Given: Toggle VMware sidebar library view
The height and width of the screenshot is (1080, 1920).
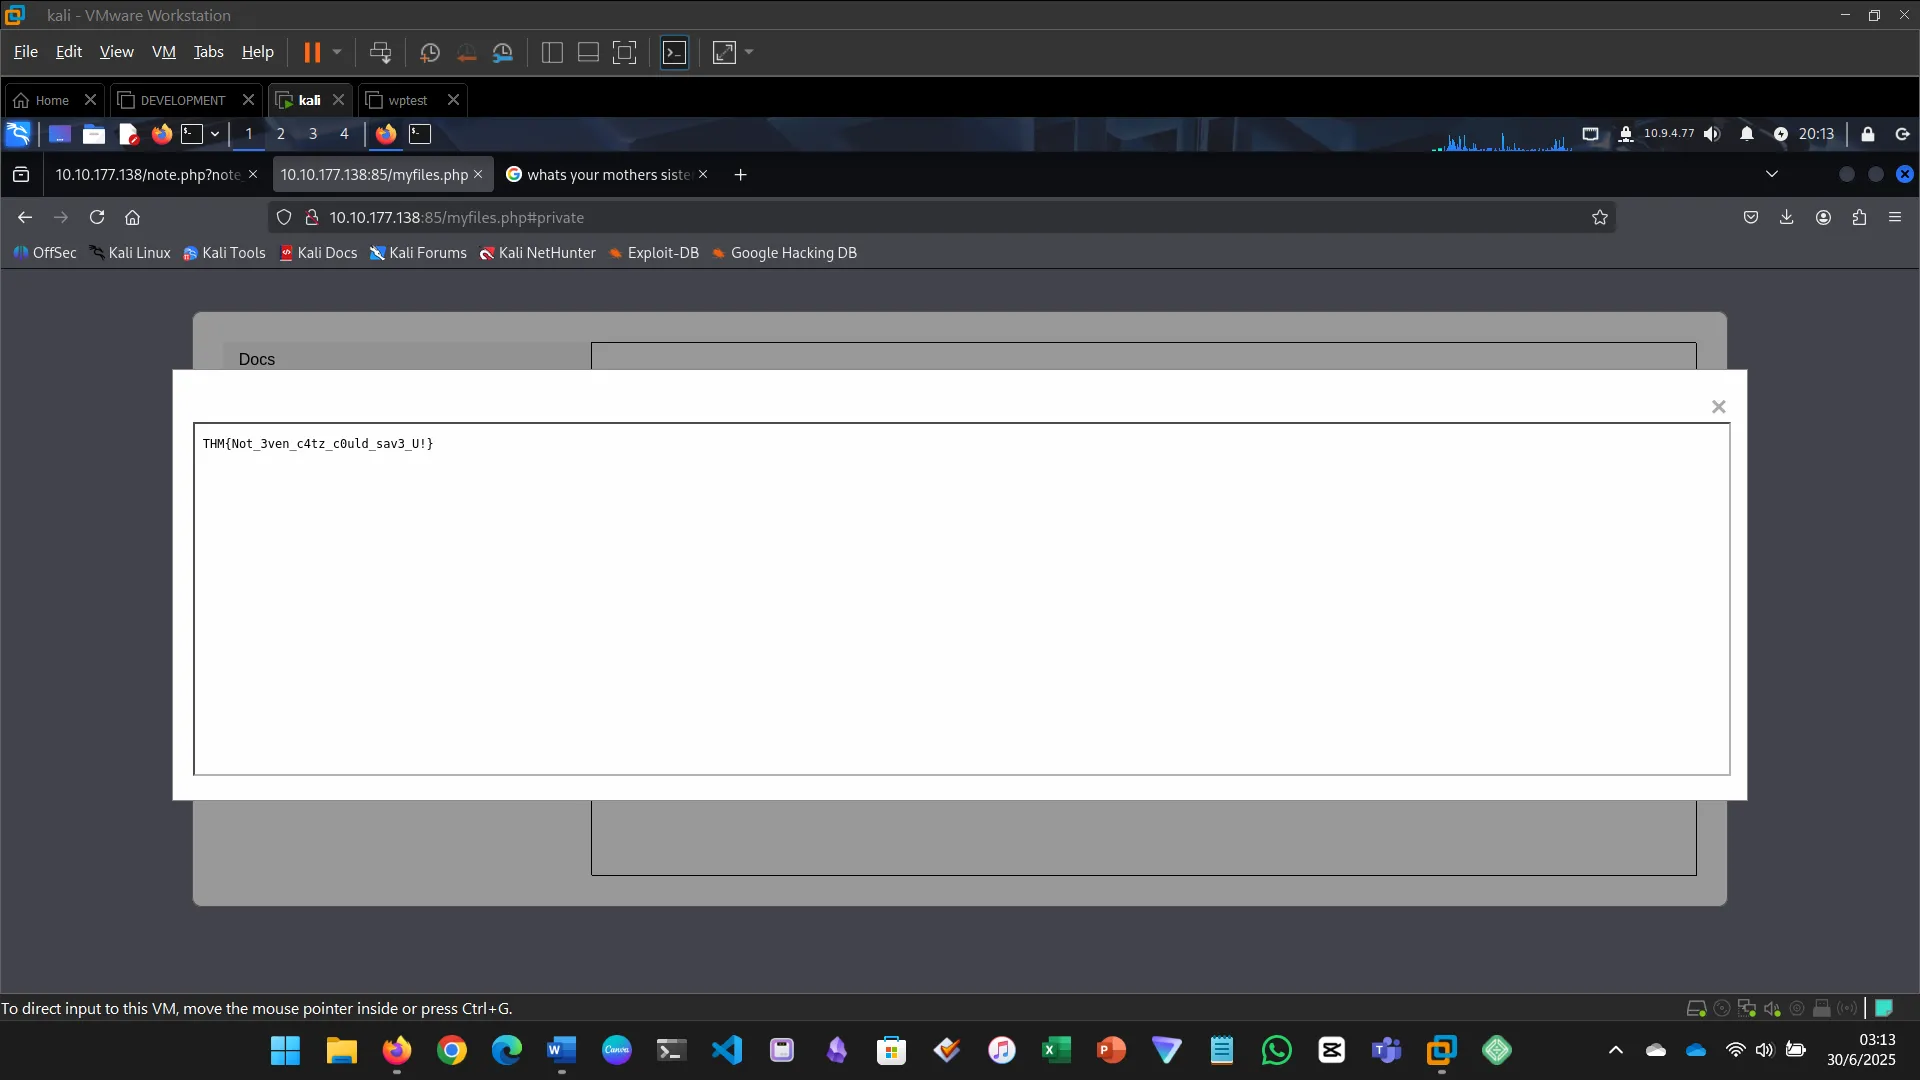Looking at the screenshot, I should point(552,52).
